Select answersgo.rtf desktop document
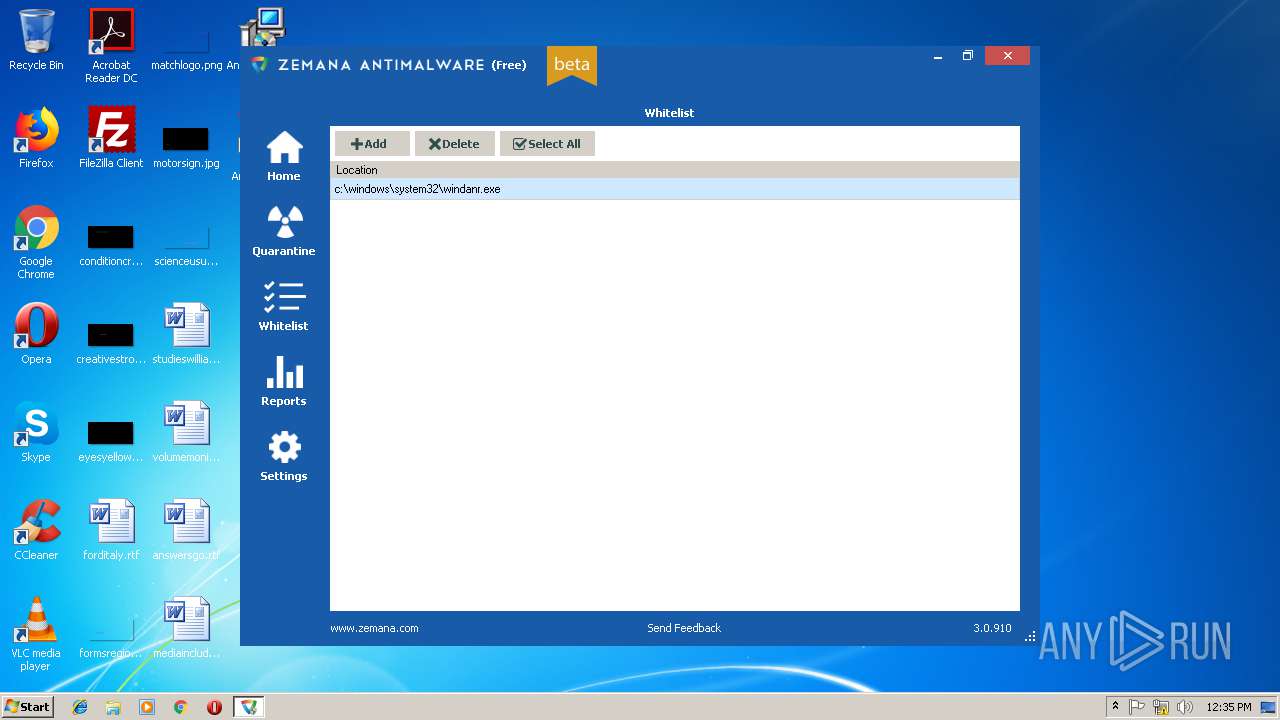 click(186, 530)
